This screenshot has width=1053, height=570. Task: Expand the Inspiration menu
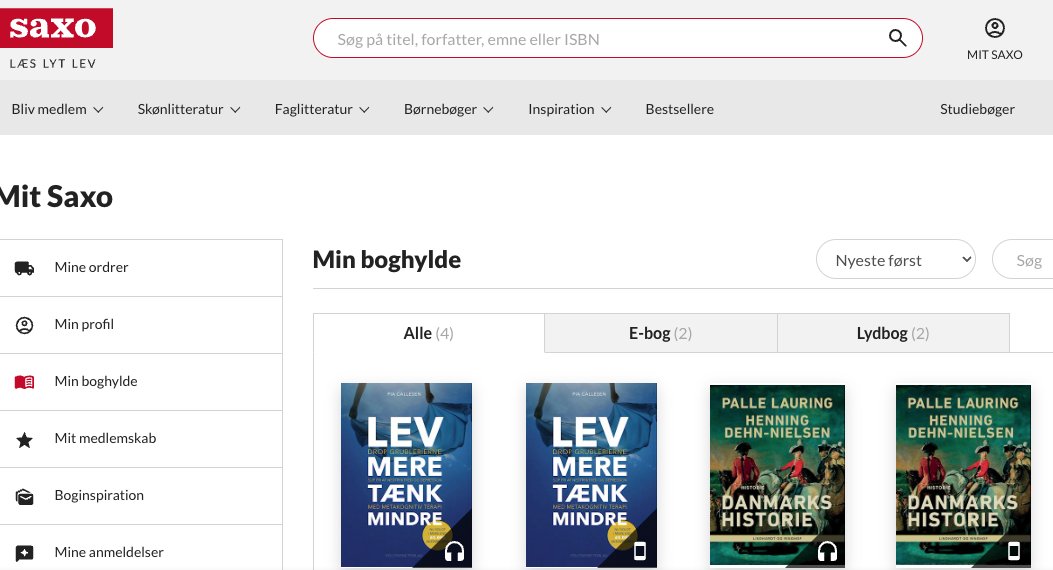click(x=569, y=109)
